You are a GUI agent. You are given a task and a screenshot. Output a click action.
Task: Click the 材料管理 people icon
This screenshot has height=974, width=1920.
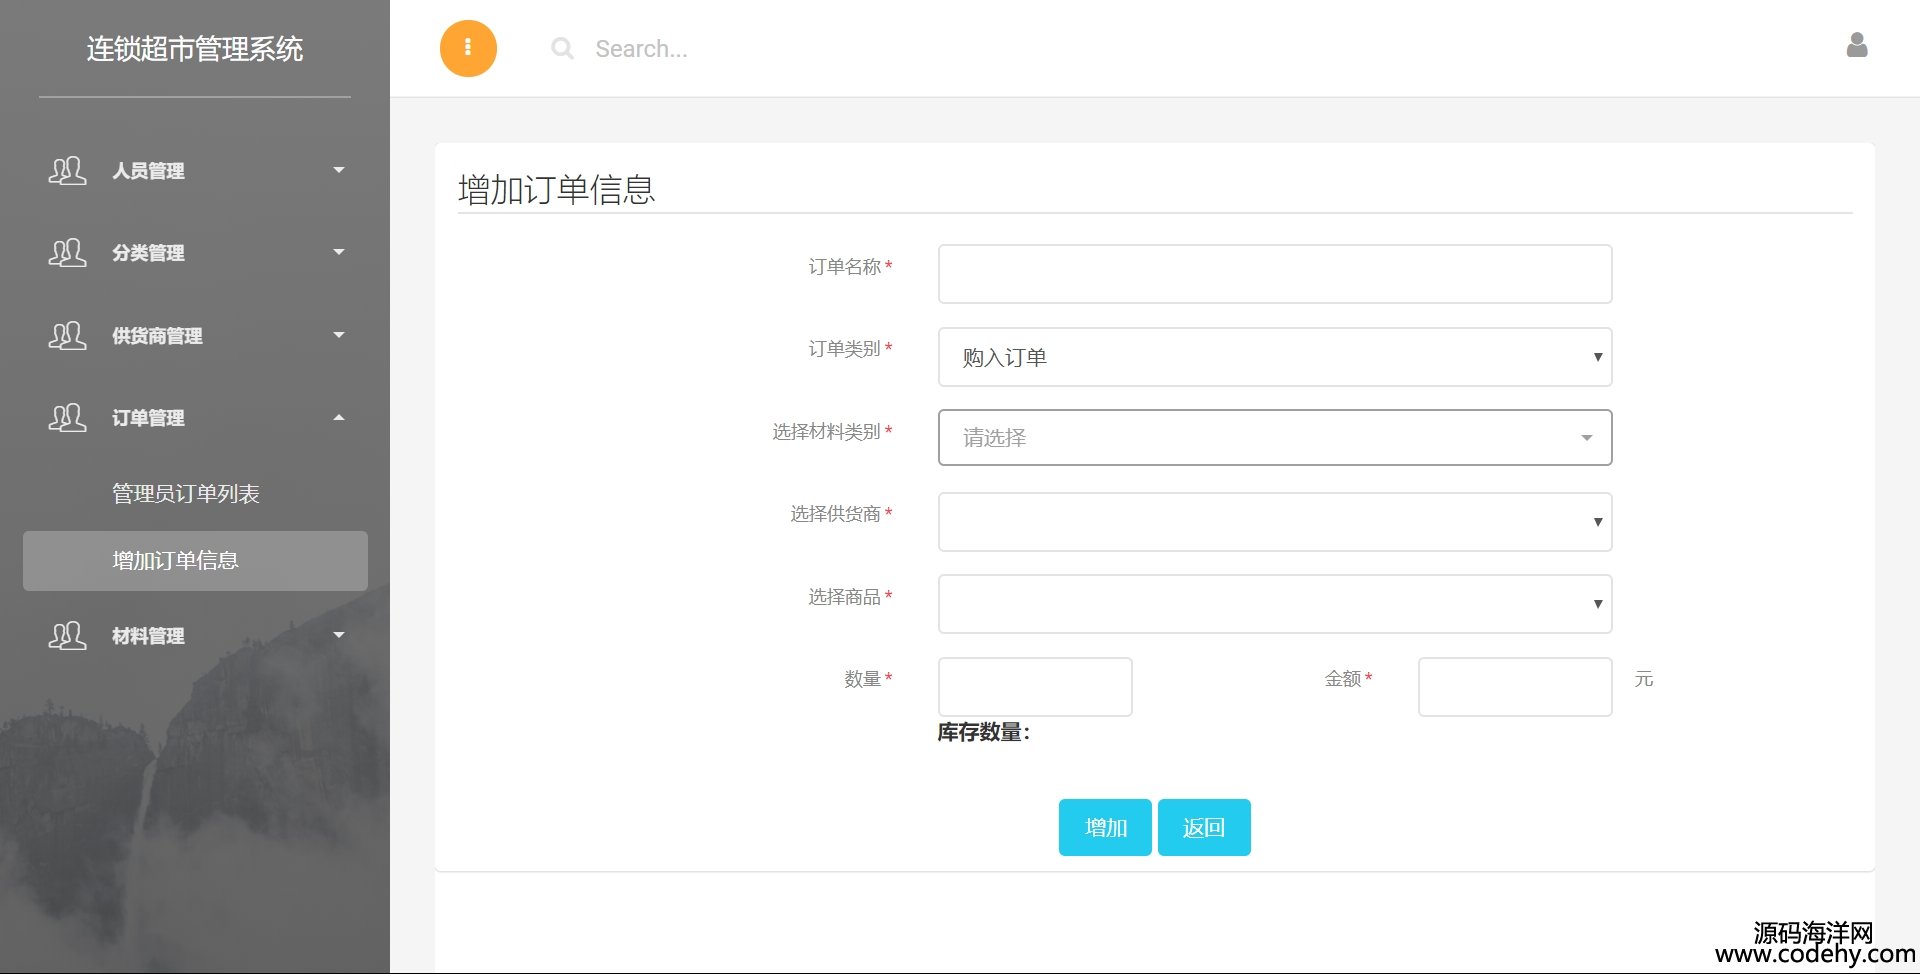[x=67, y=636]
